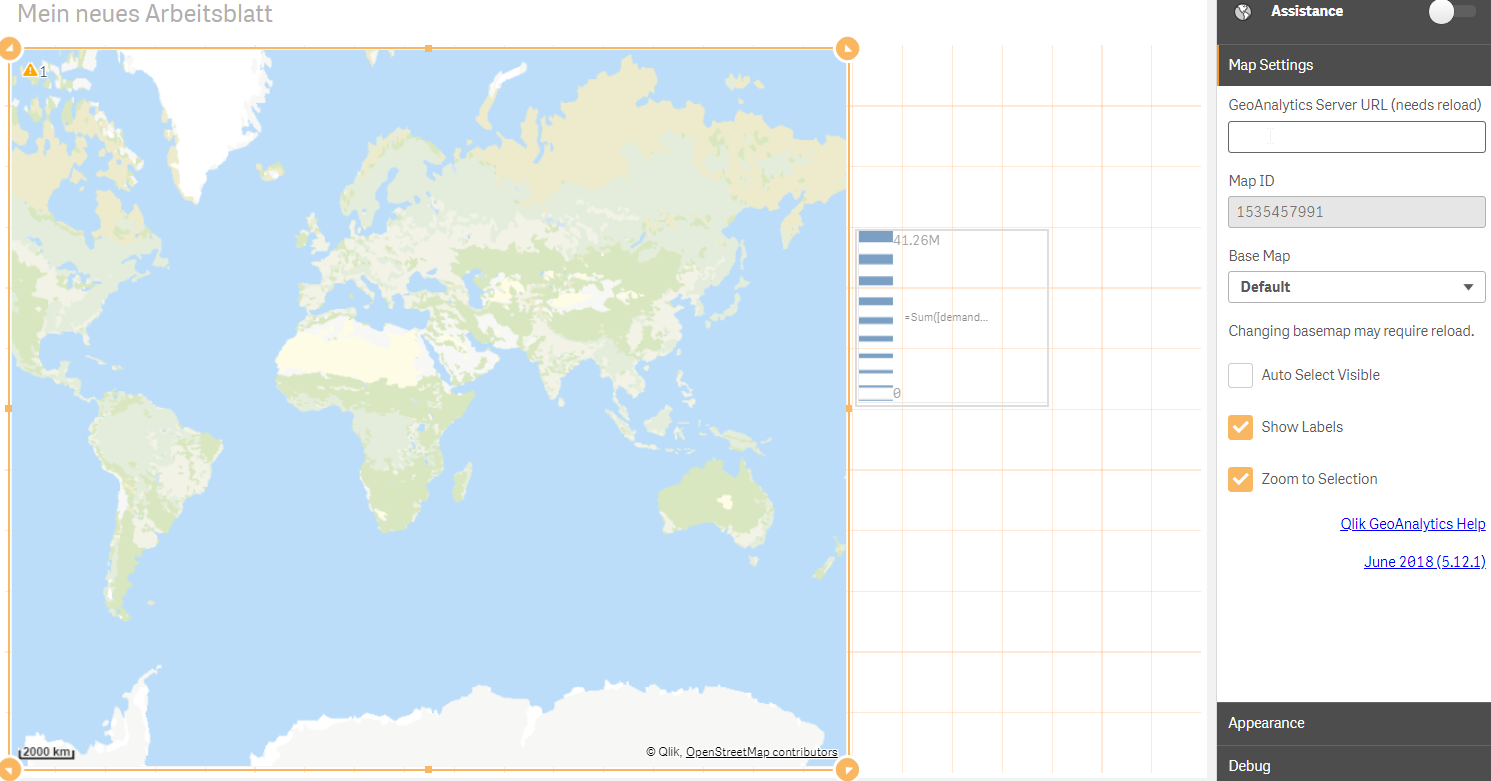Viewport: 1491px width, 781px height.
Task: Disable the Show Labels checkbox
Action: [1240, 427]
